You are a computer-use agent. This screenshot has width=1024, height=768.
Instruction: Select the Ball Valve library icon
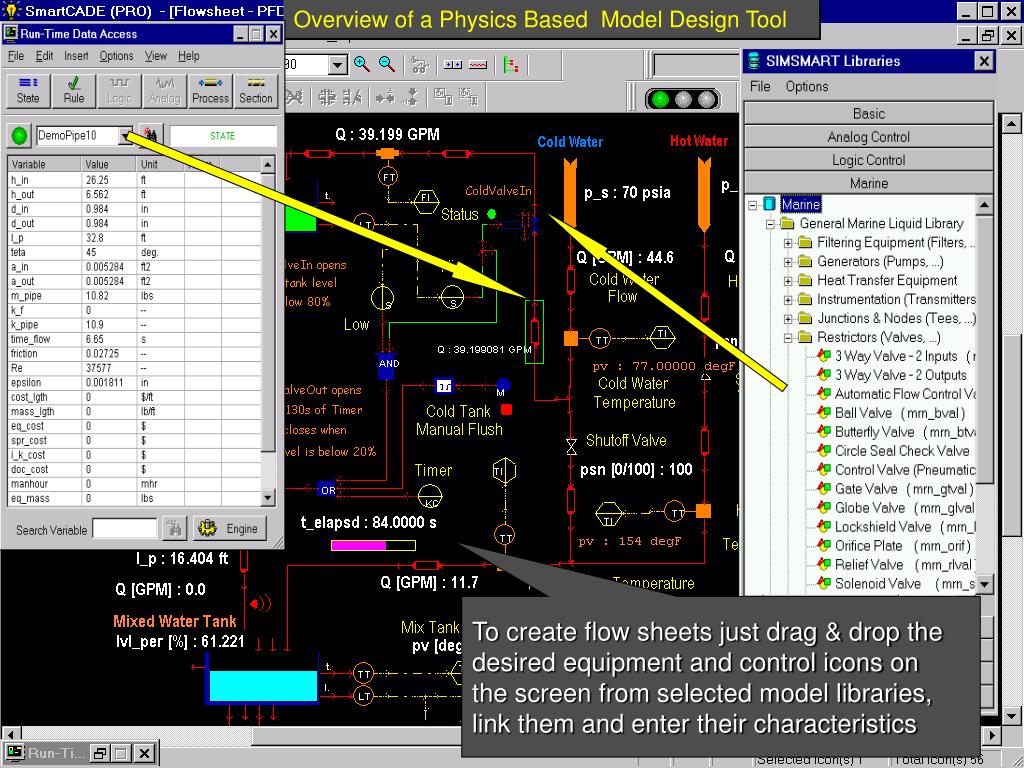[x=824, y=413]
